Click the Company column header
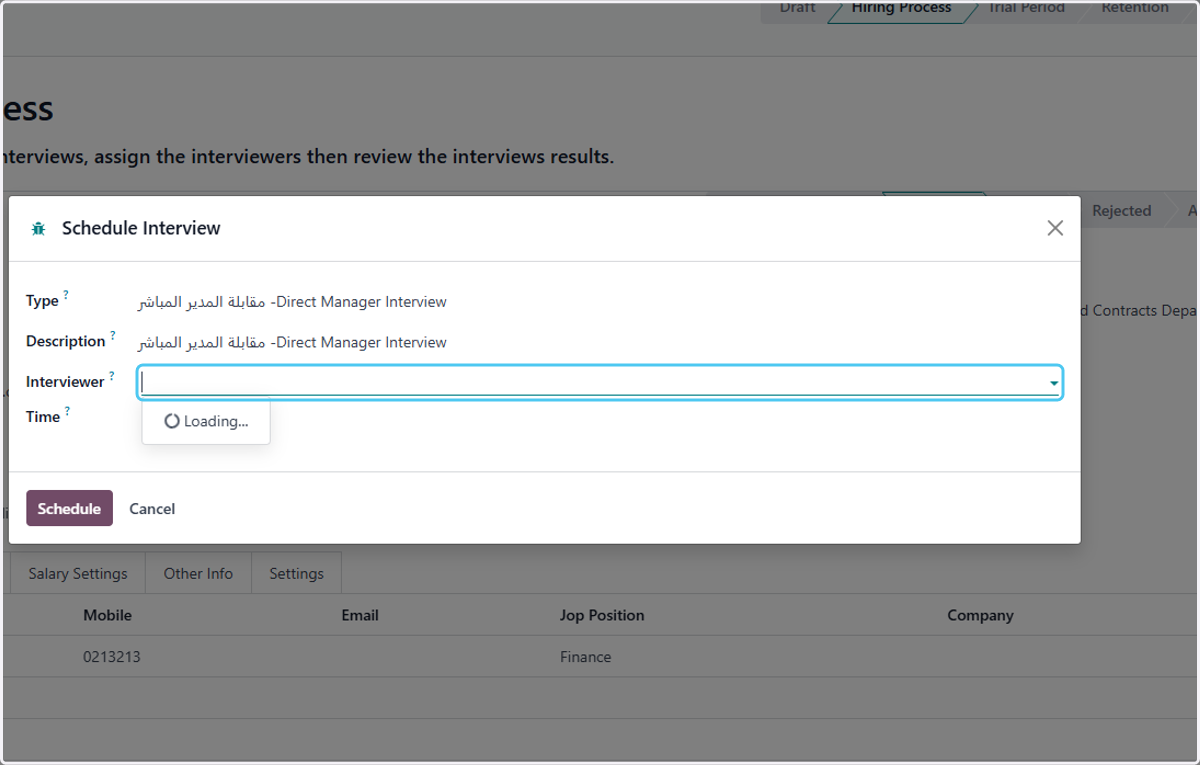 pyautogui.click(x=980, y=615)
